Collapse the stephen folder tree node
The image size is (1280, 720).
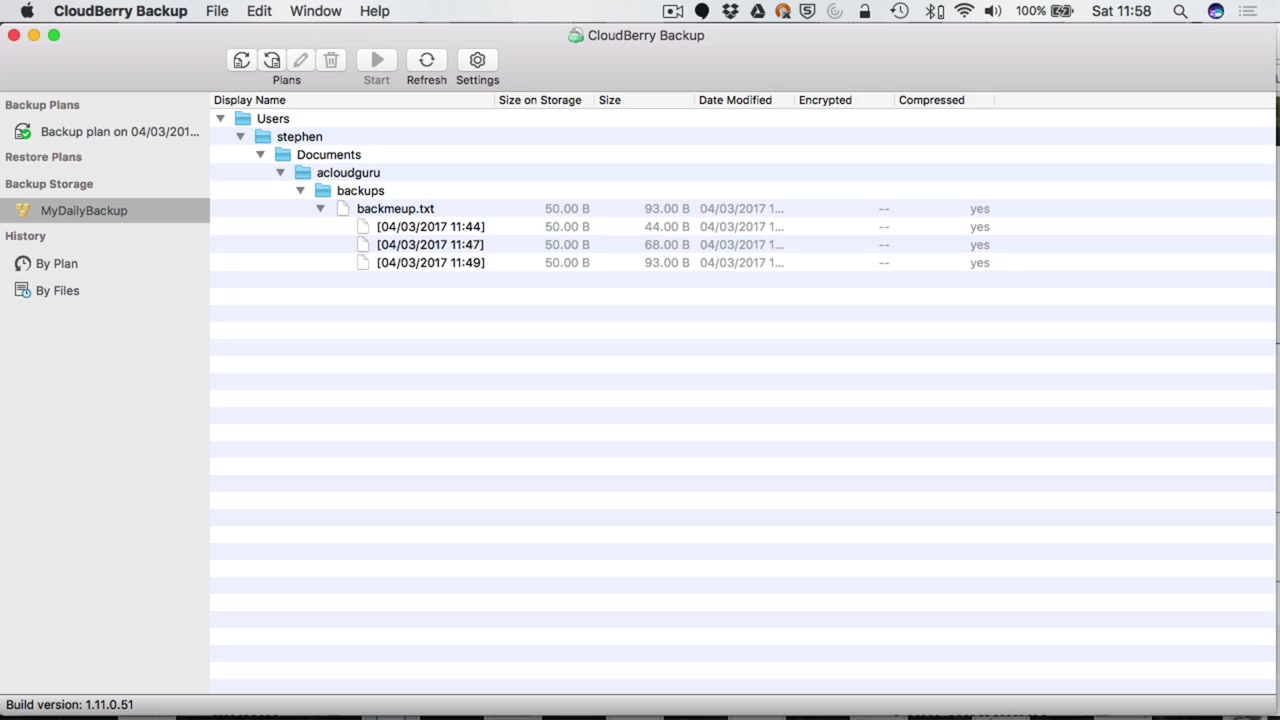pyautogui.click(x=240, y=136)
